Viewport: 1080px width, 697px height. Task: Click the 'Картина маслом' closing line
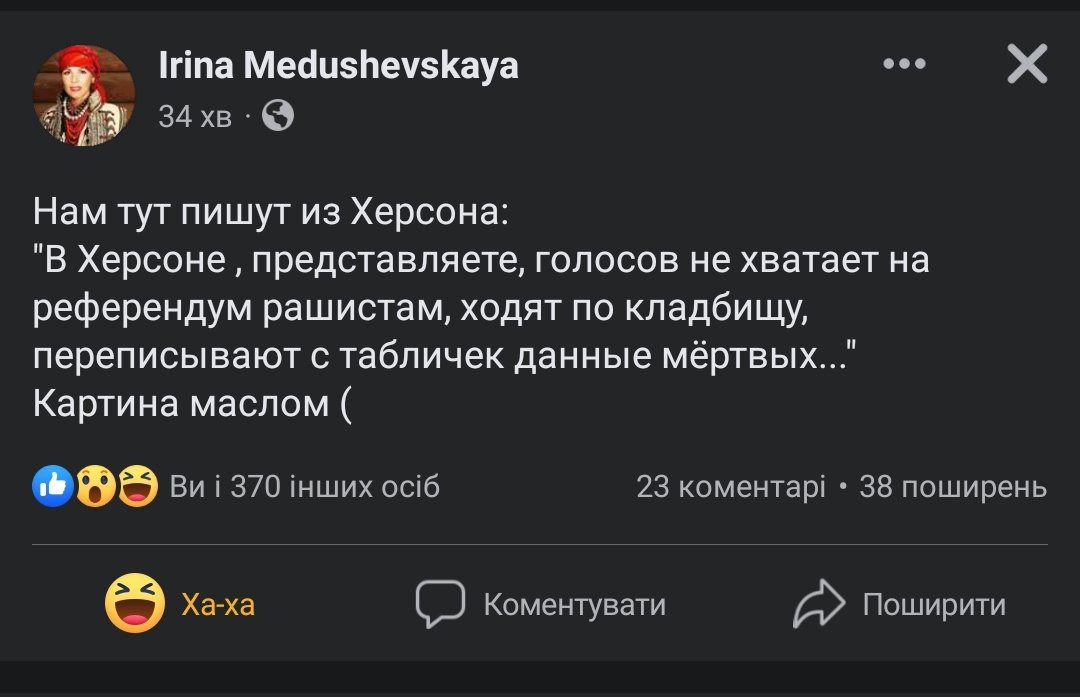tap(192, 403)
